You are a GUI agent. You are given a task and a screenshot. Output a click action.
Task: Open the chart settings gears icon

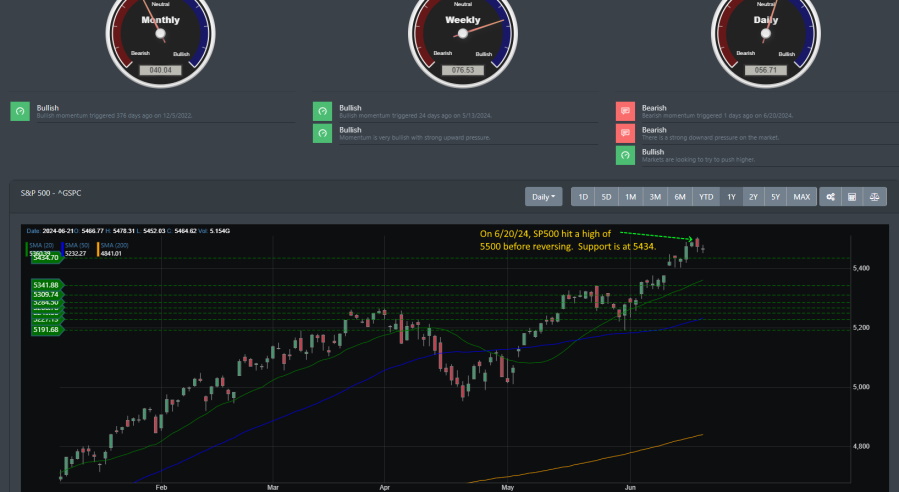pos(830,197)
